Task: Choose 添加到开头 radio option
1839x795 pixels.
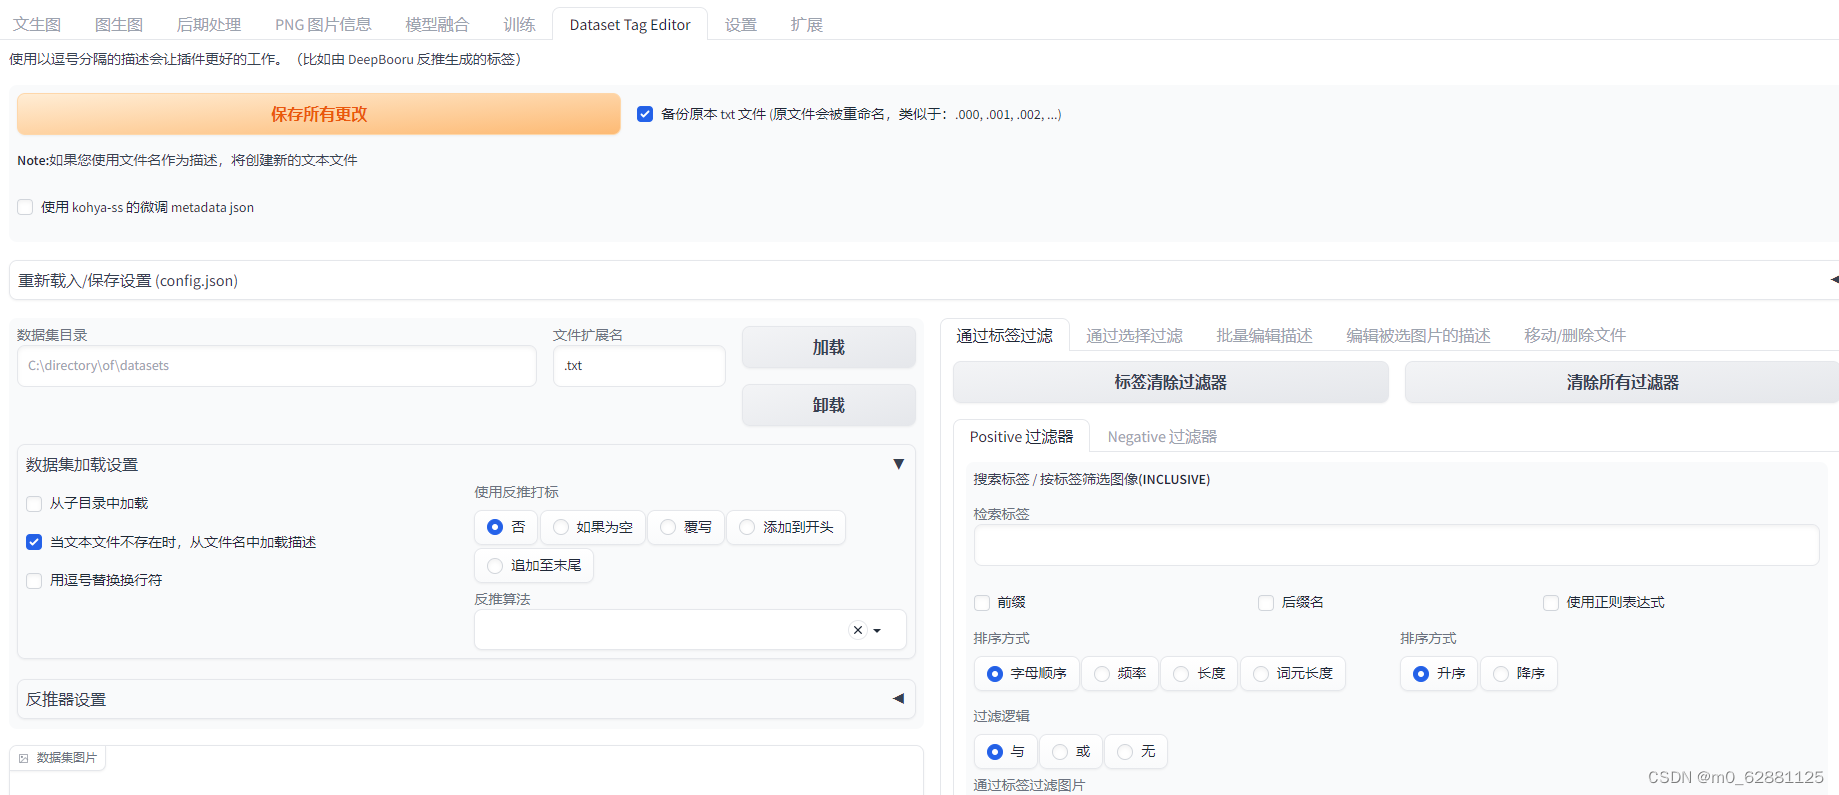Action: tap(786, 527)
